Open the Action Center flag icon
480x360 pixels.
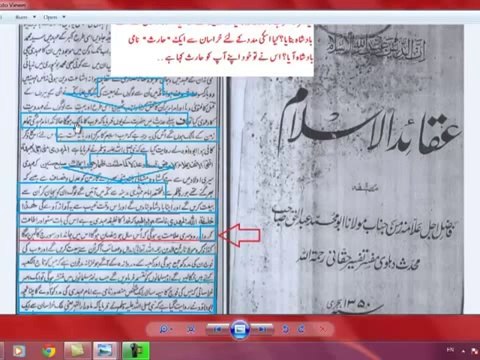click(x=475, y=351)
